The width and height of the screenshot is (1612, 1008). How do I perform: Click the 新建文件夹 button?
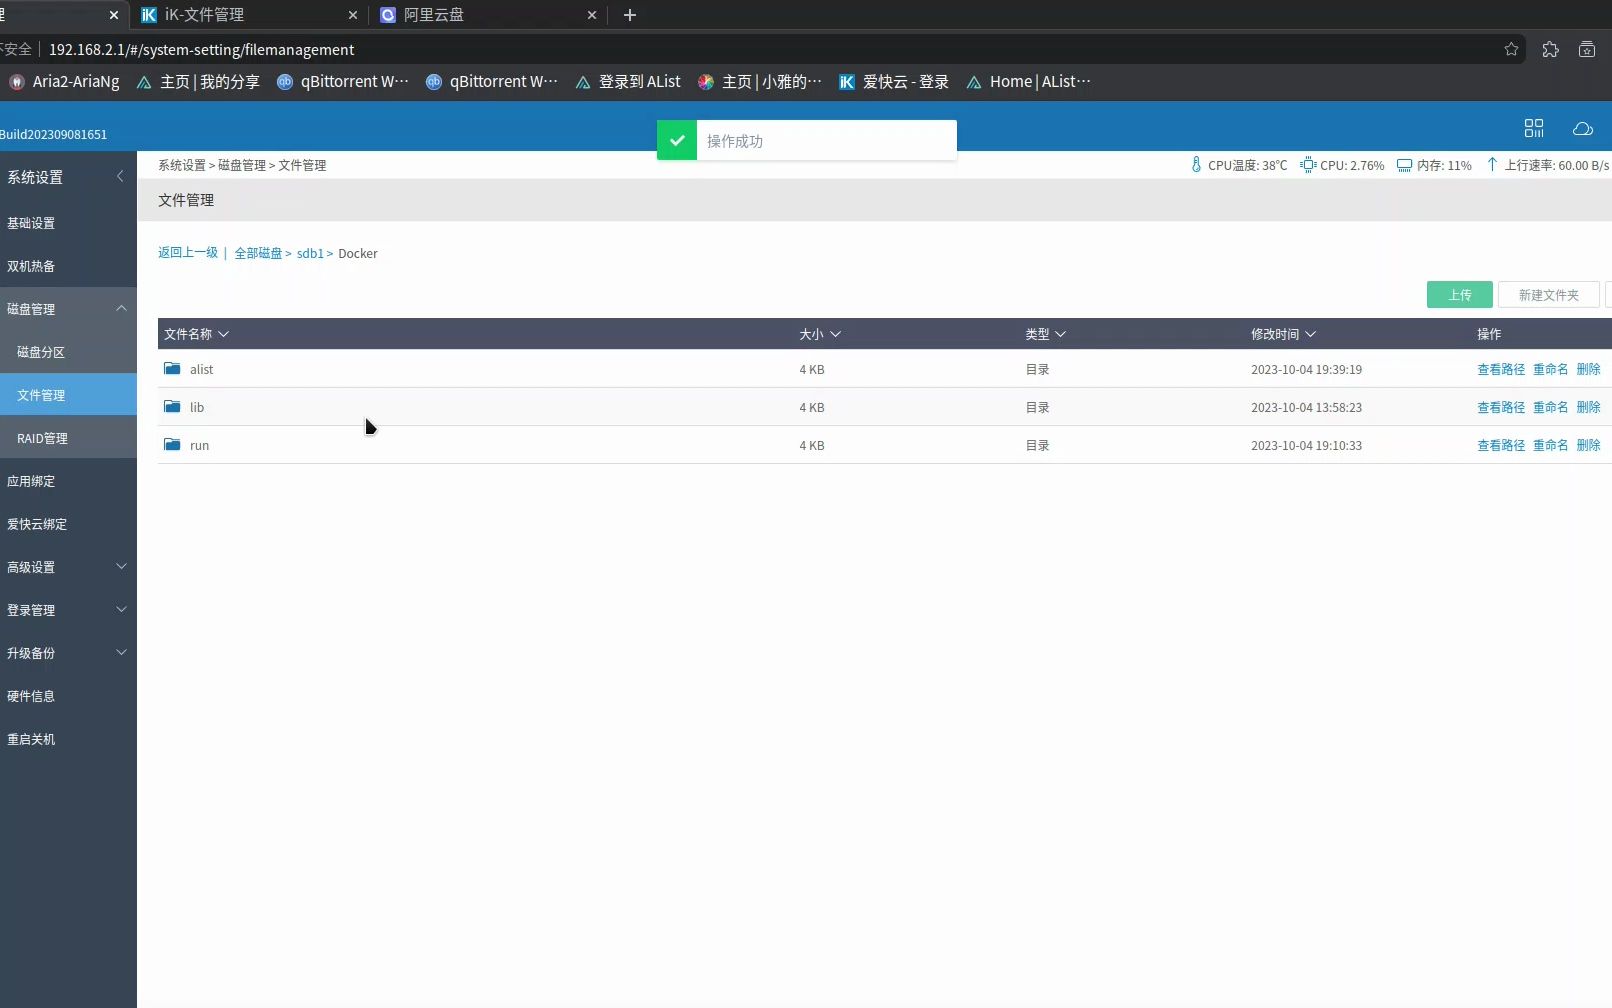coord(1548,295)
